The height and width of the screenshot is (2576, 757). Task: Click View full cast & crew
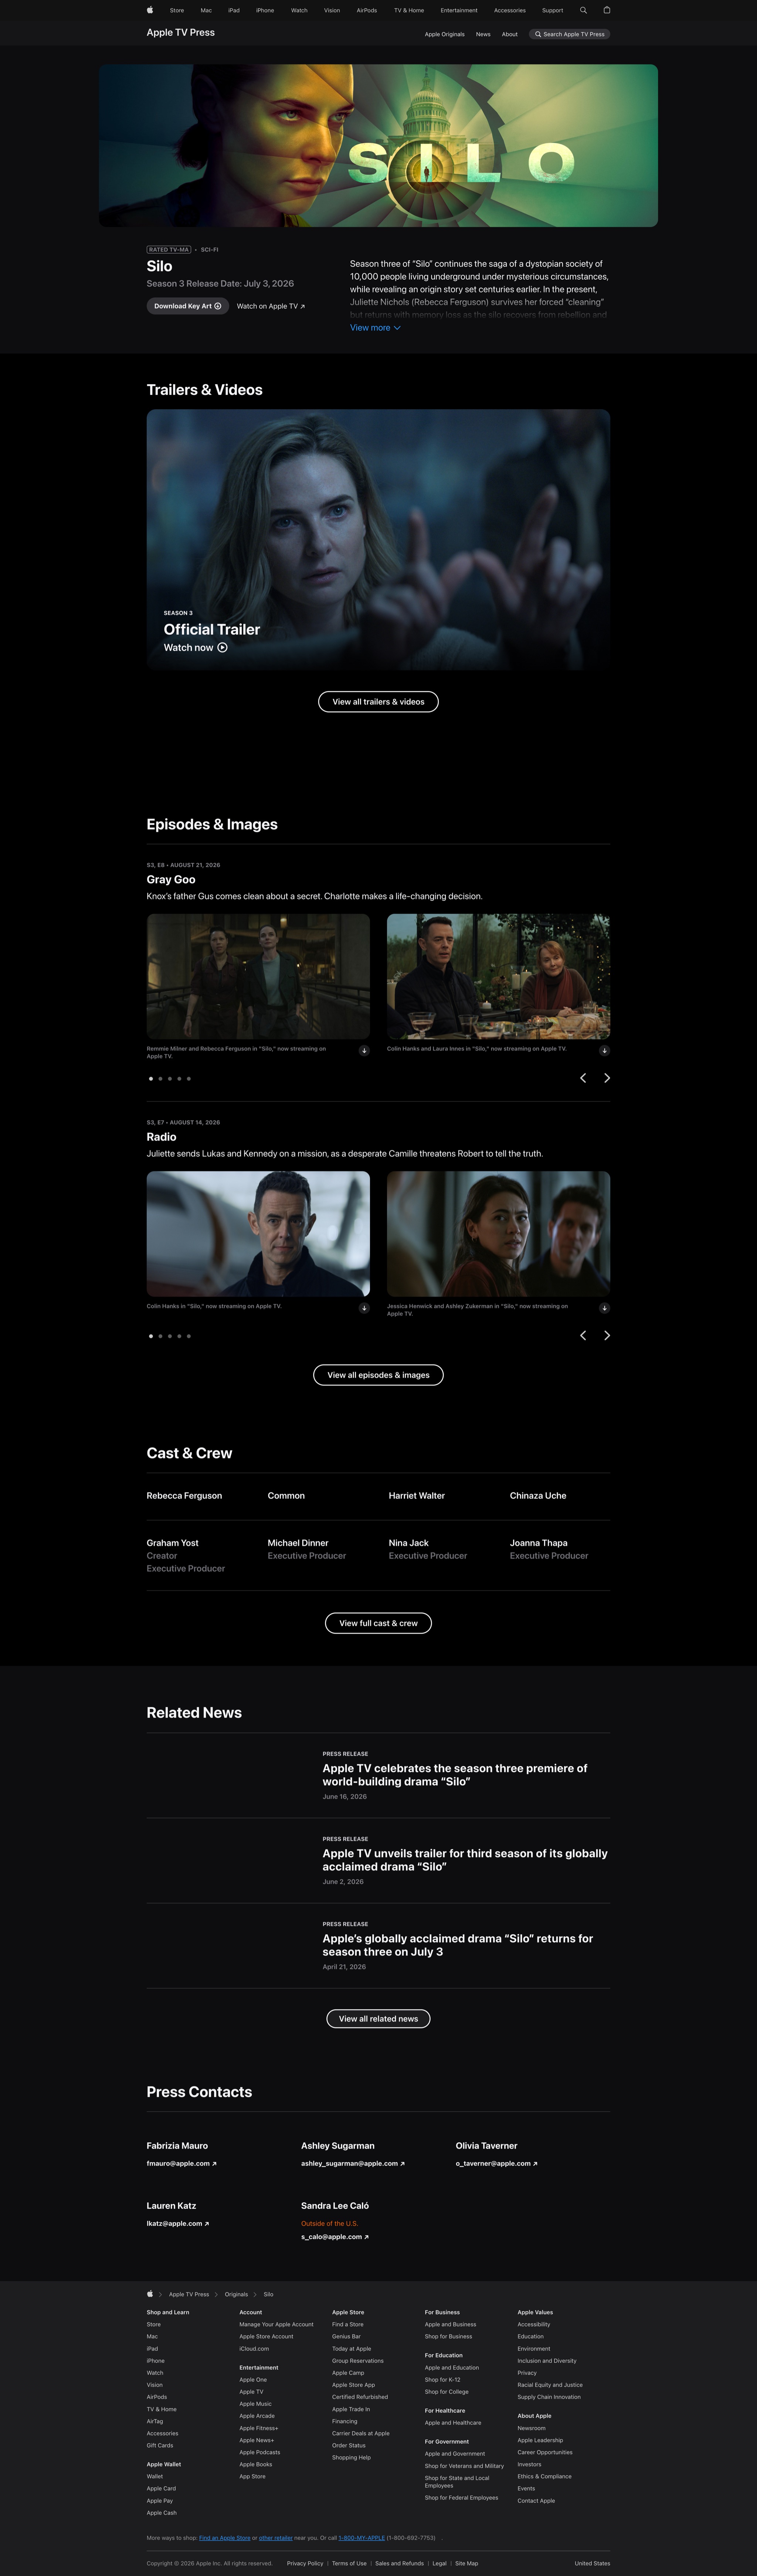[378, 1623]
